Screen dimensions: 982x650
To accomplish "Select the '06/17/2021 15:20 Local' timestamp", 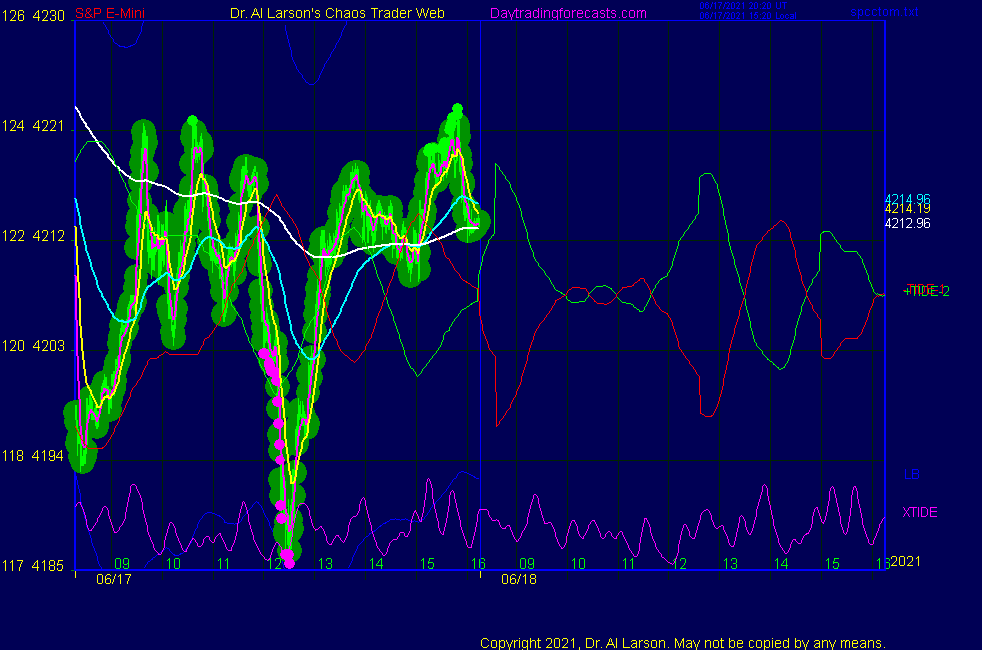I will pyautogui.click(x=748, y=16).
